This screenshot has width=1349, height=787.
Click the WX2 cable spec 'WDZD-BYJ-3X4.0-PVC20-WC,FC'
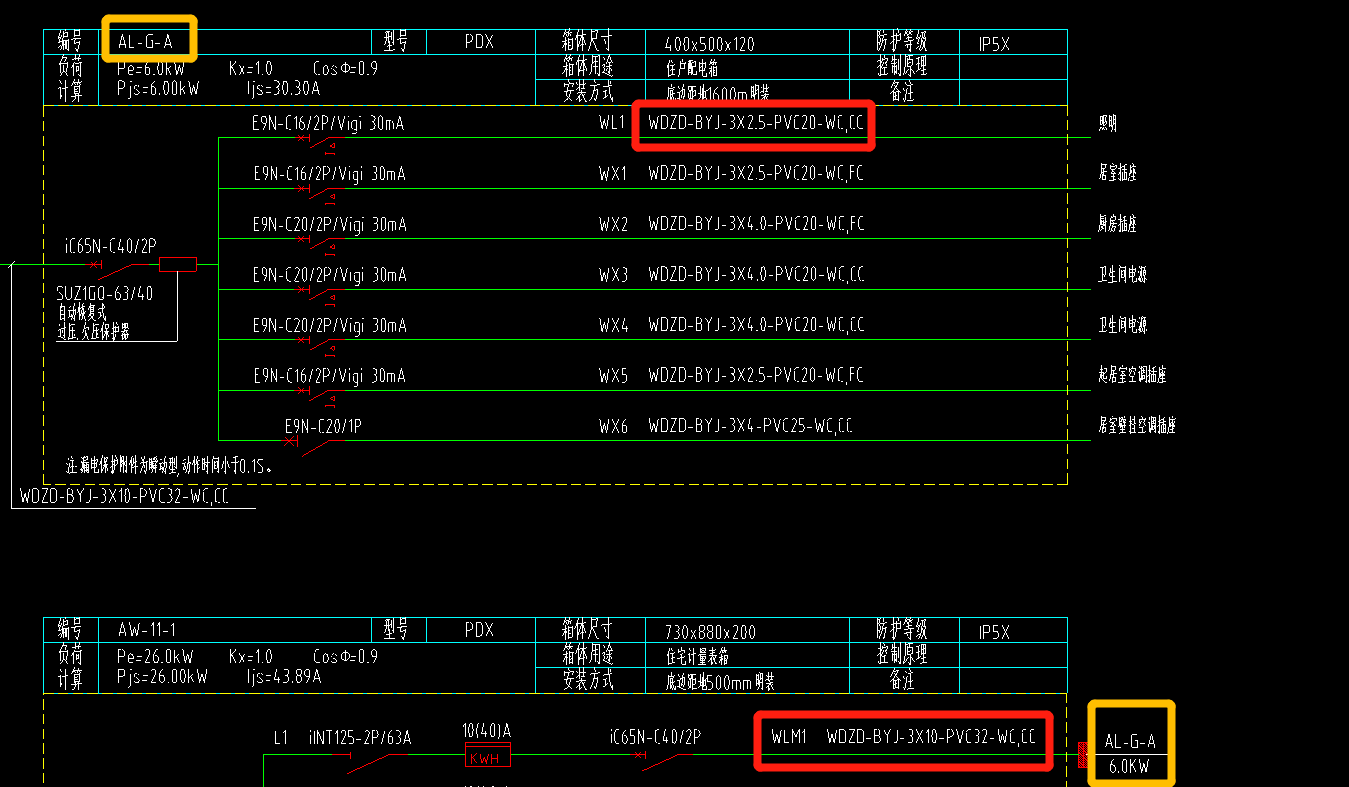pyautogui.click(x=756, y=225)
